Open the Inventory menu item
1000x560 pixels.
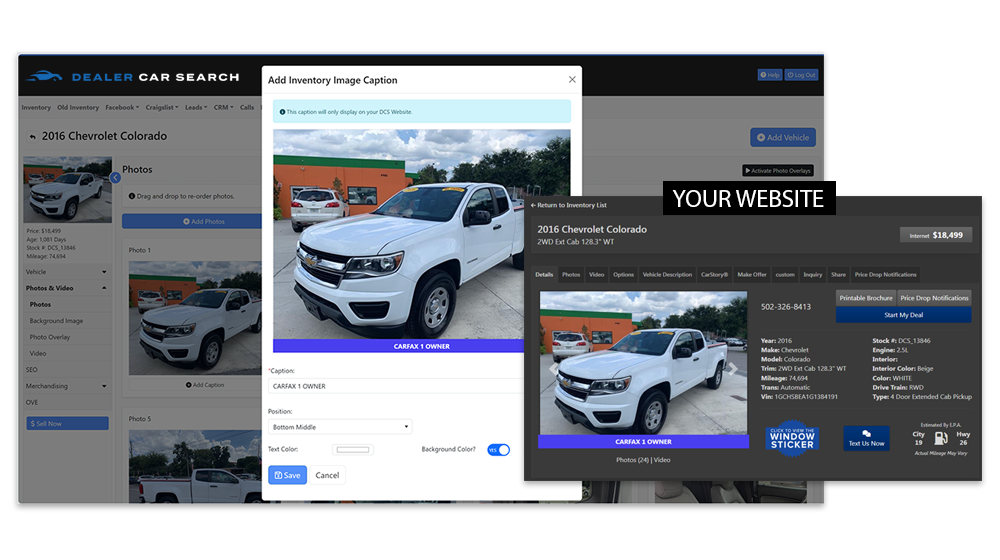[36, 107]
